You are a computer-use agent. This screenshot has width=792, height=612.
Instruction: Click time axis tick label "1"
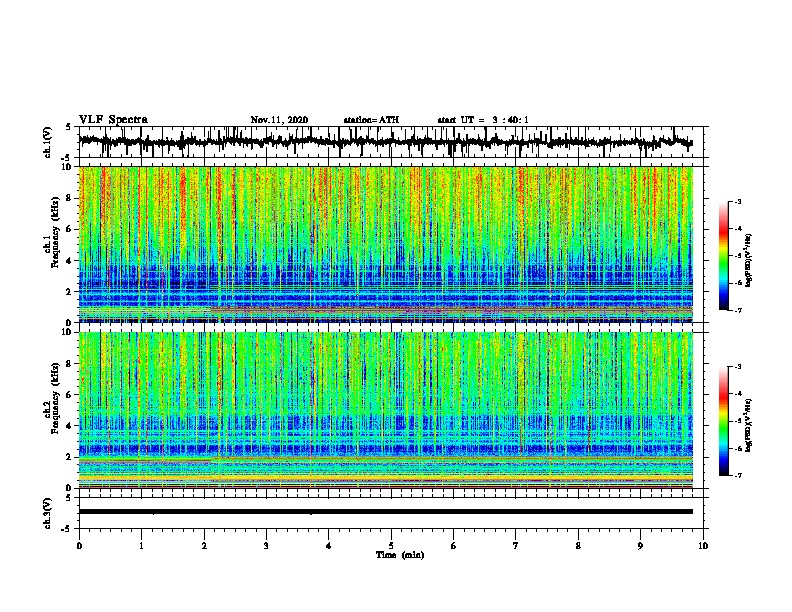[141, 546]
